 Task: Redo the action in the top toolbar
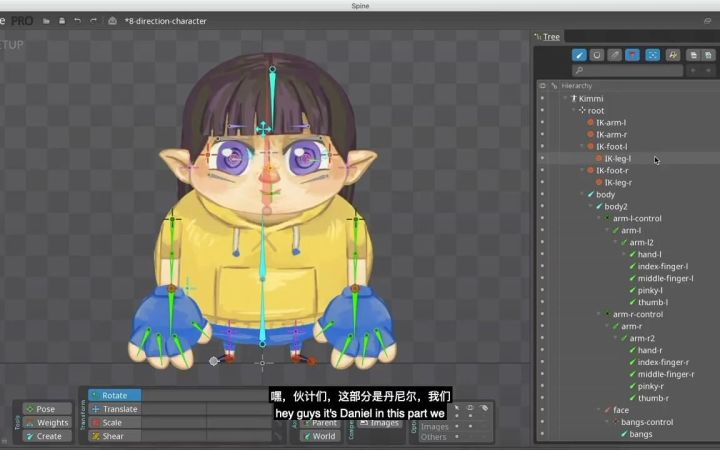(93, 21)
